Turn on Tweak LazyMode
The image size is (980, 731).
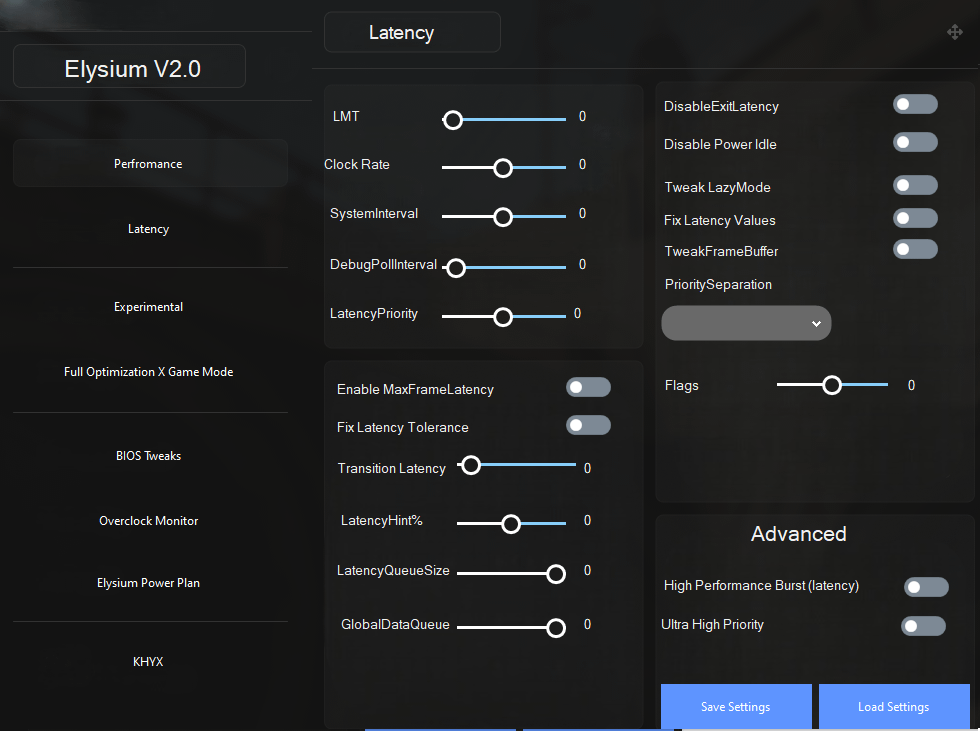coord(915,185)
